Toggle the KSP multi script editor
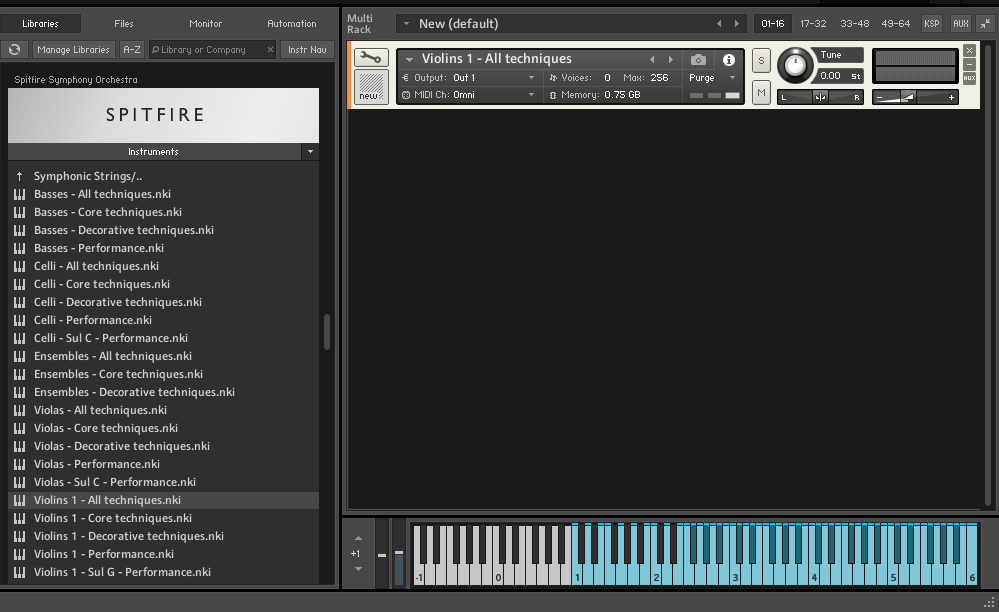 931,24
